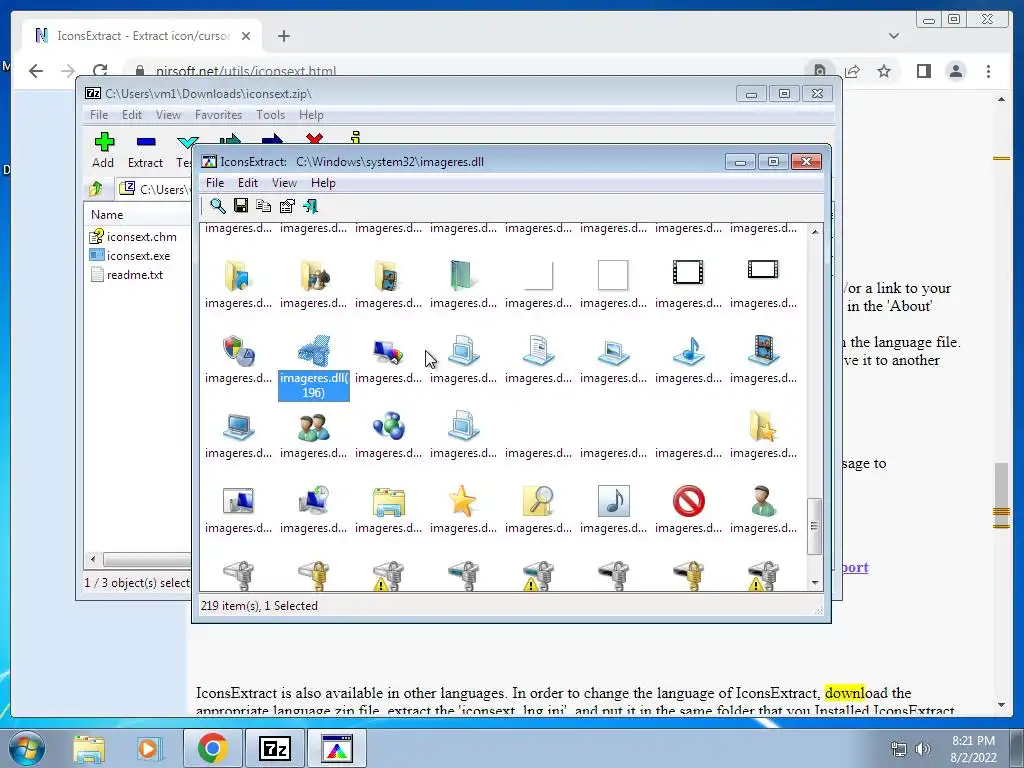
Task: Click the Search For Icons magnifier toolbar icon
Action: point(217,206)
